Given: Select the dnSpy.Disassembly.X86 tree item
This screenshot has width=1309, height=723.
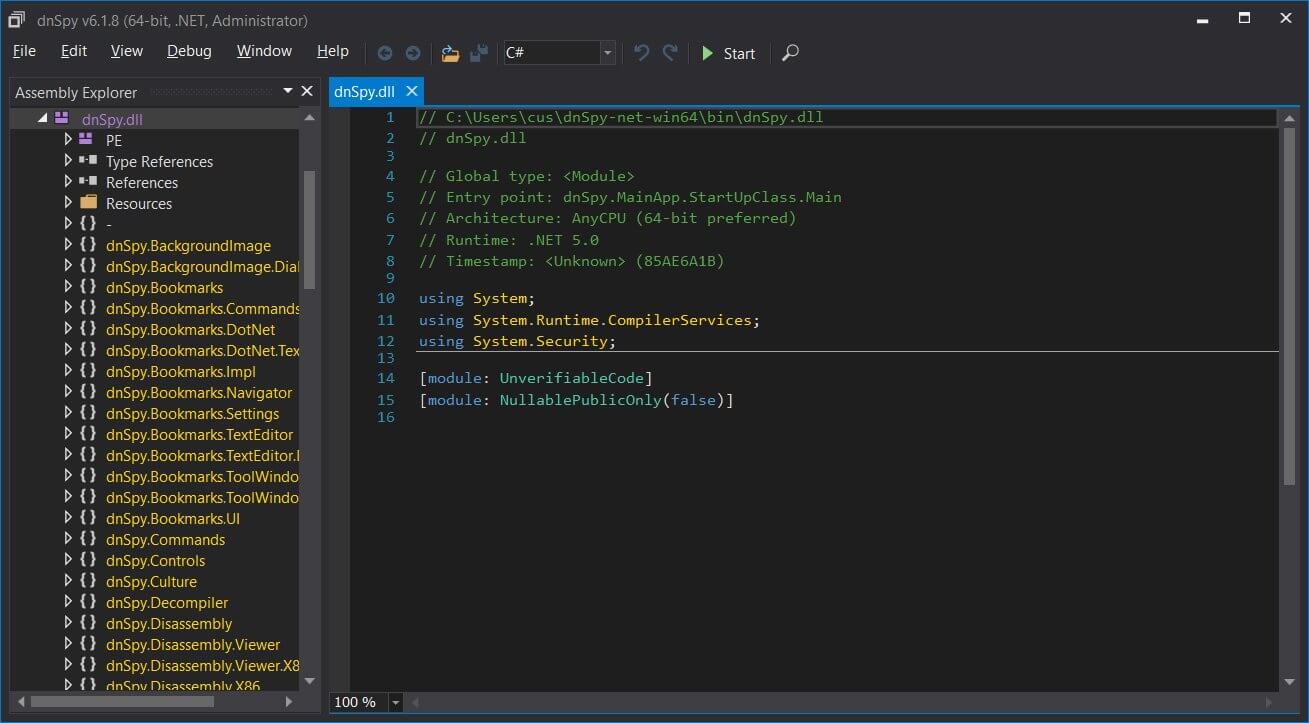Looking at the screenshot, I should pos(183,685).
